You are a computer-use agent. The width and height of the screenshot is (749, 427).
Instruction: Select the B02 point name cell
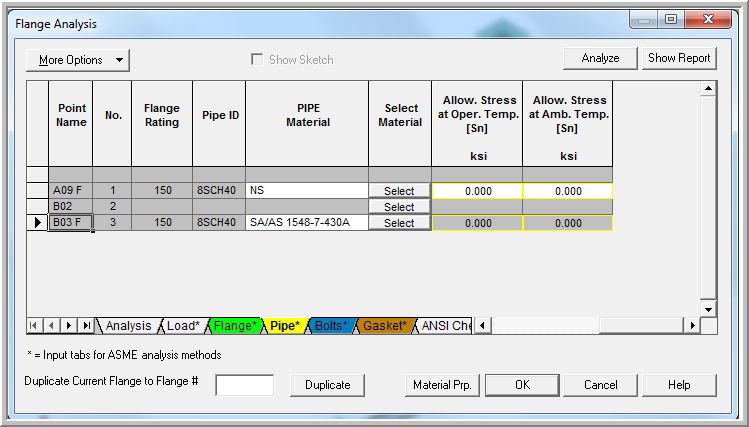[70, 206]
